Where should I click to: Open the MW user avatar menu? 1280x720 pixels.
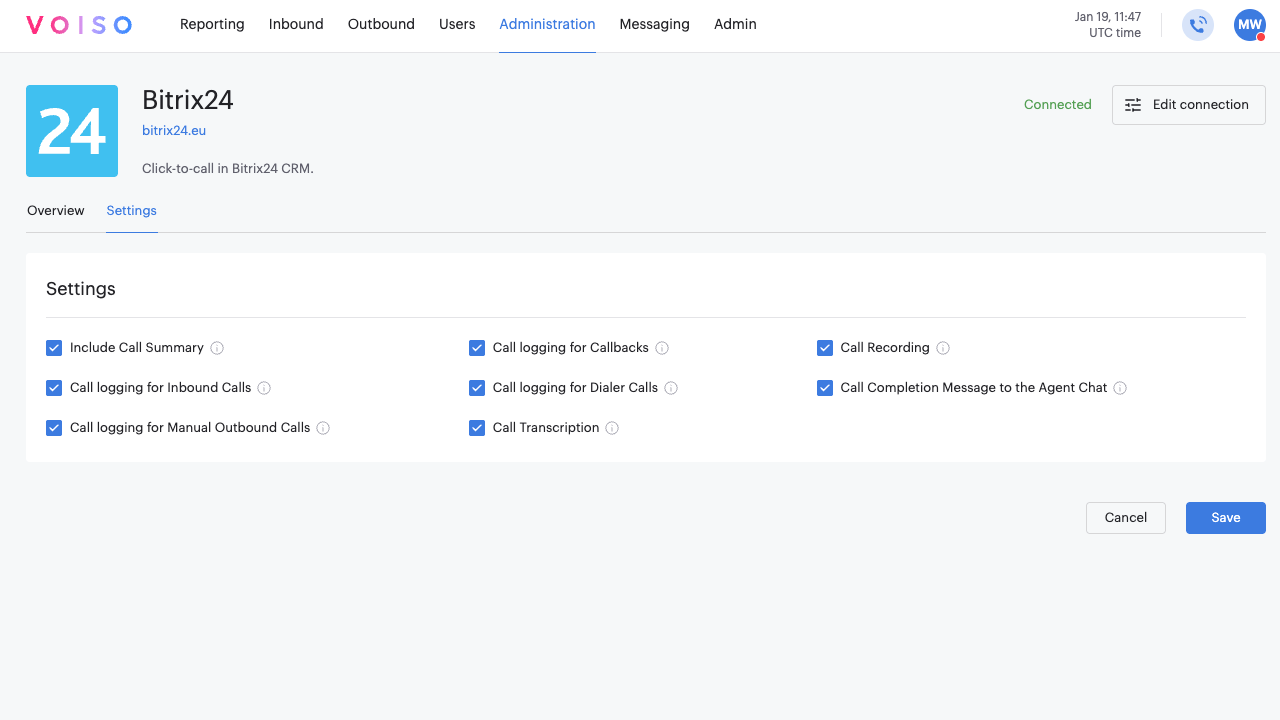point(1249,25)
